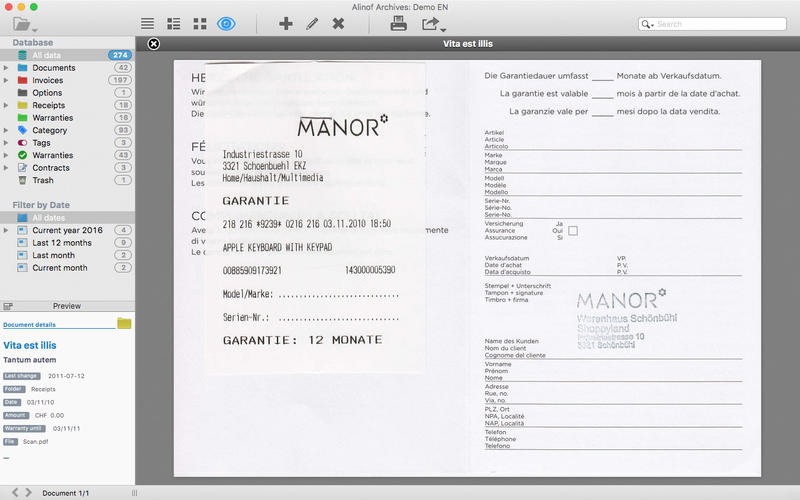
Task: Filter by Last month
Action: point(54,255)
